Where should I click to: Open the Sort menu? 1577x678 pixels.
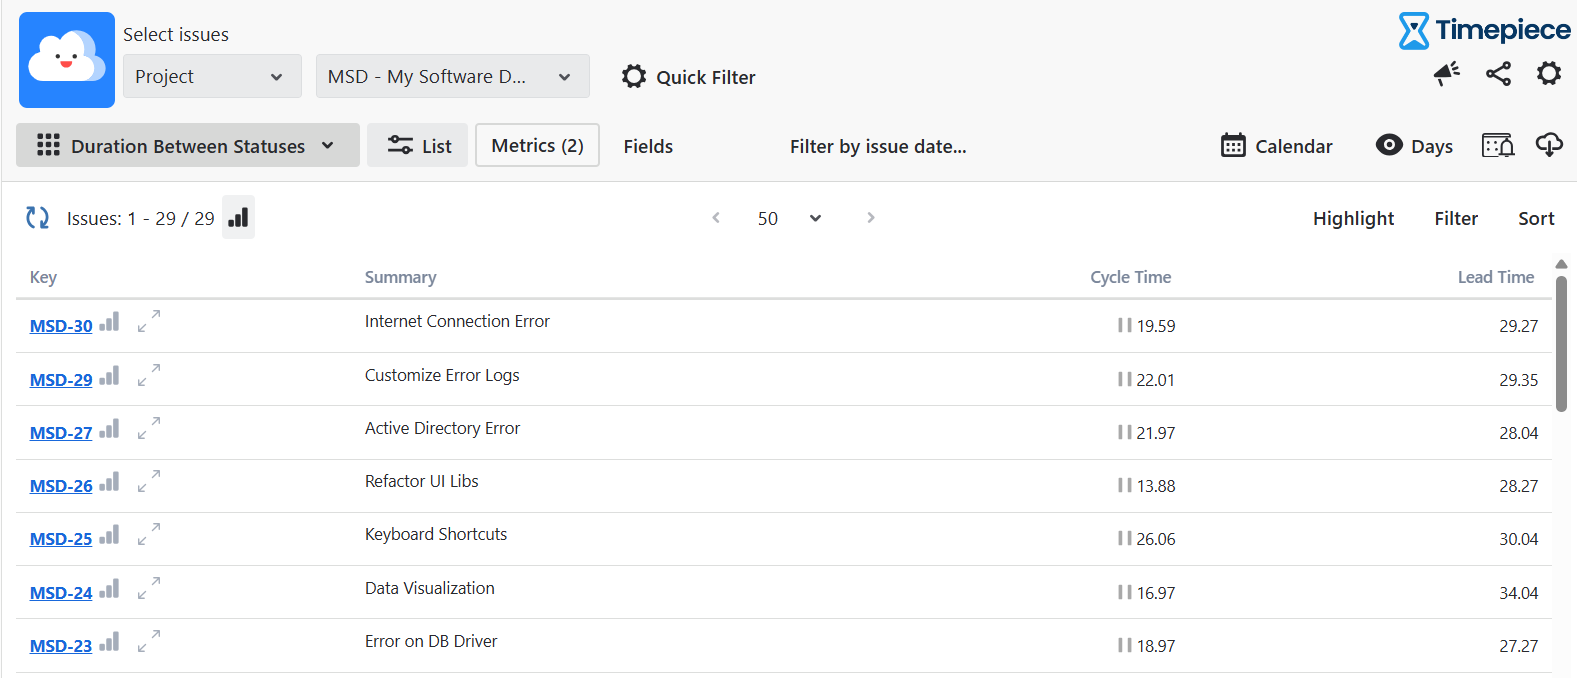point(1536,218)
